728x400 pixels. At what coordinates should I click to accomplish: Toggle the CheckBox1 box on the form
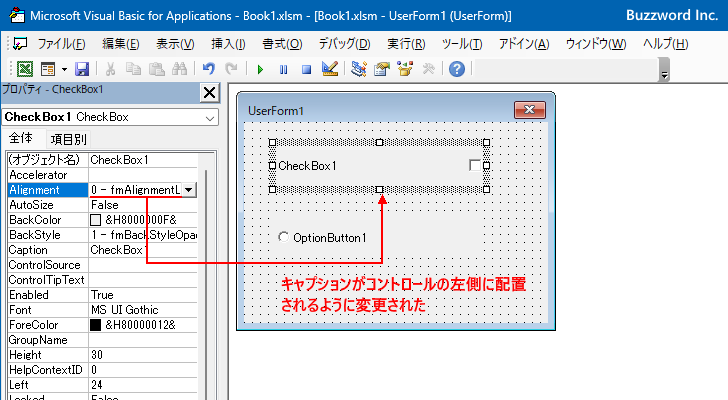click(x=474, y=165)
